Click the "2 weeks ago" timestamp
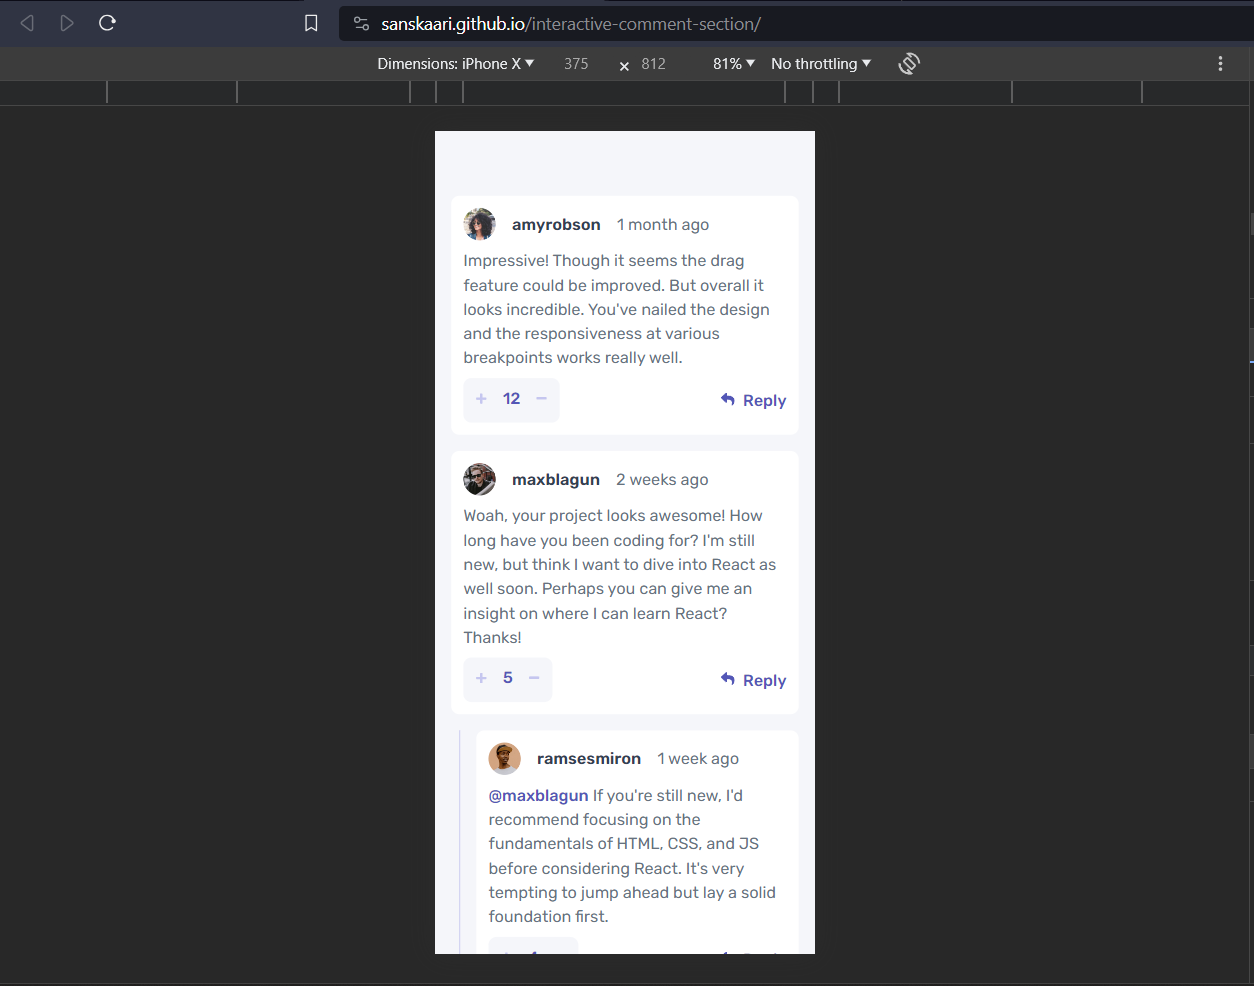Image resolution: width=1254 pixels, height=986 pixels. tap(662, 480)
